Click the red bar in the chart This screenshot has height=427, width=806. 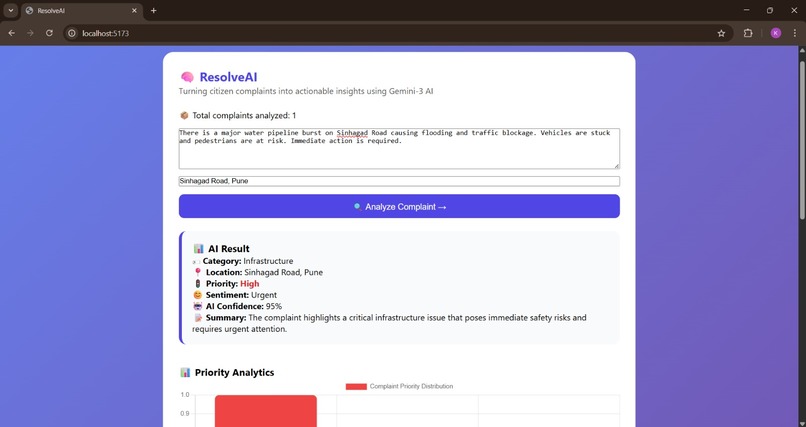[x=266, y=411]
